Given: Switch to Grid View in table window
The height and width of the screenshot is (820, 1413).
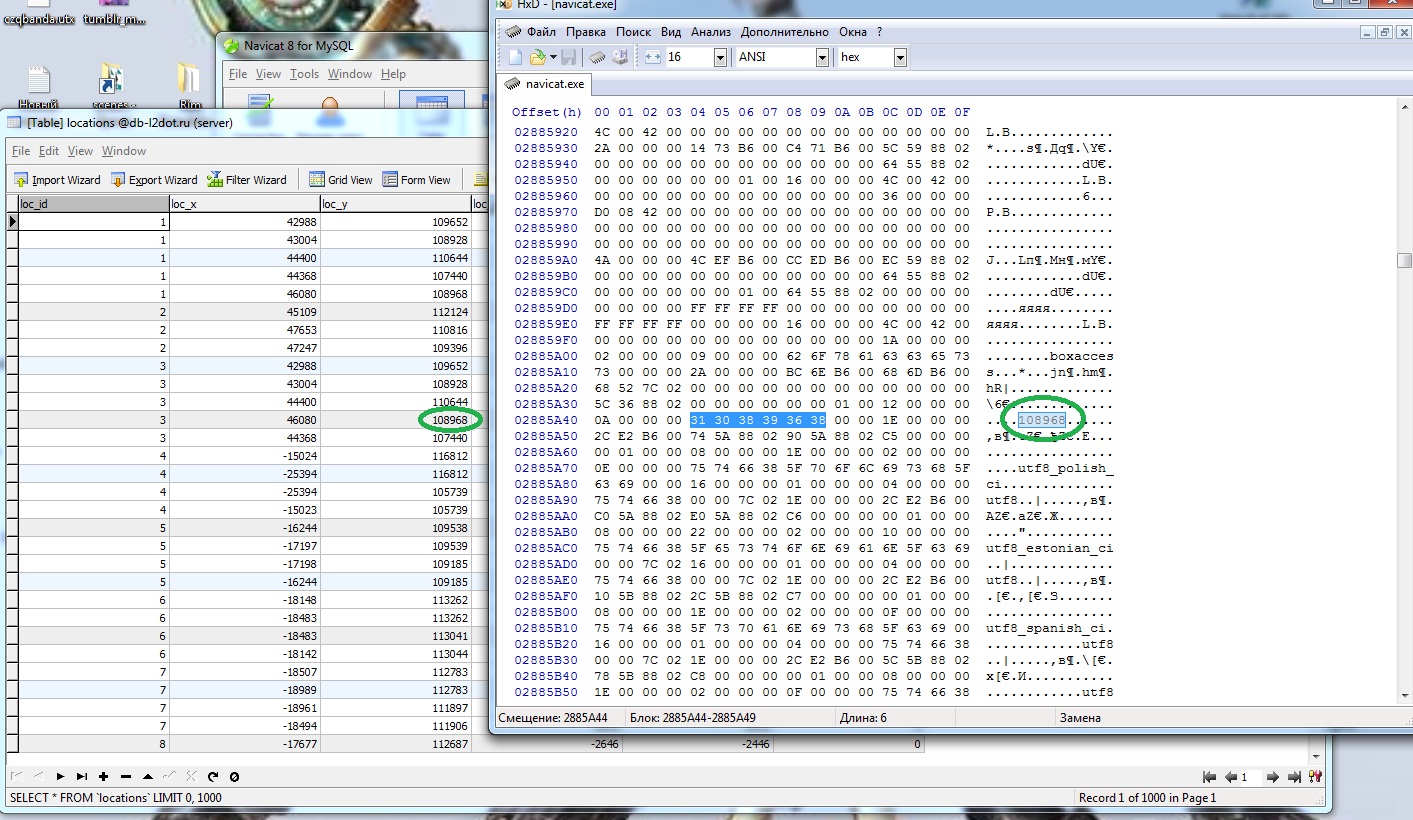Looking at the screenshot, I should point(341,180).
